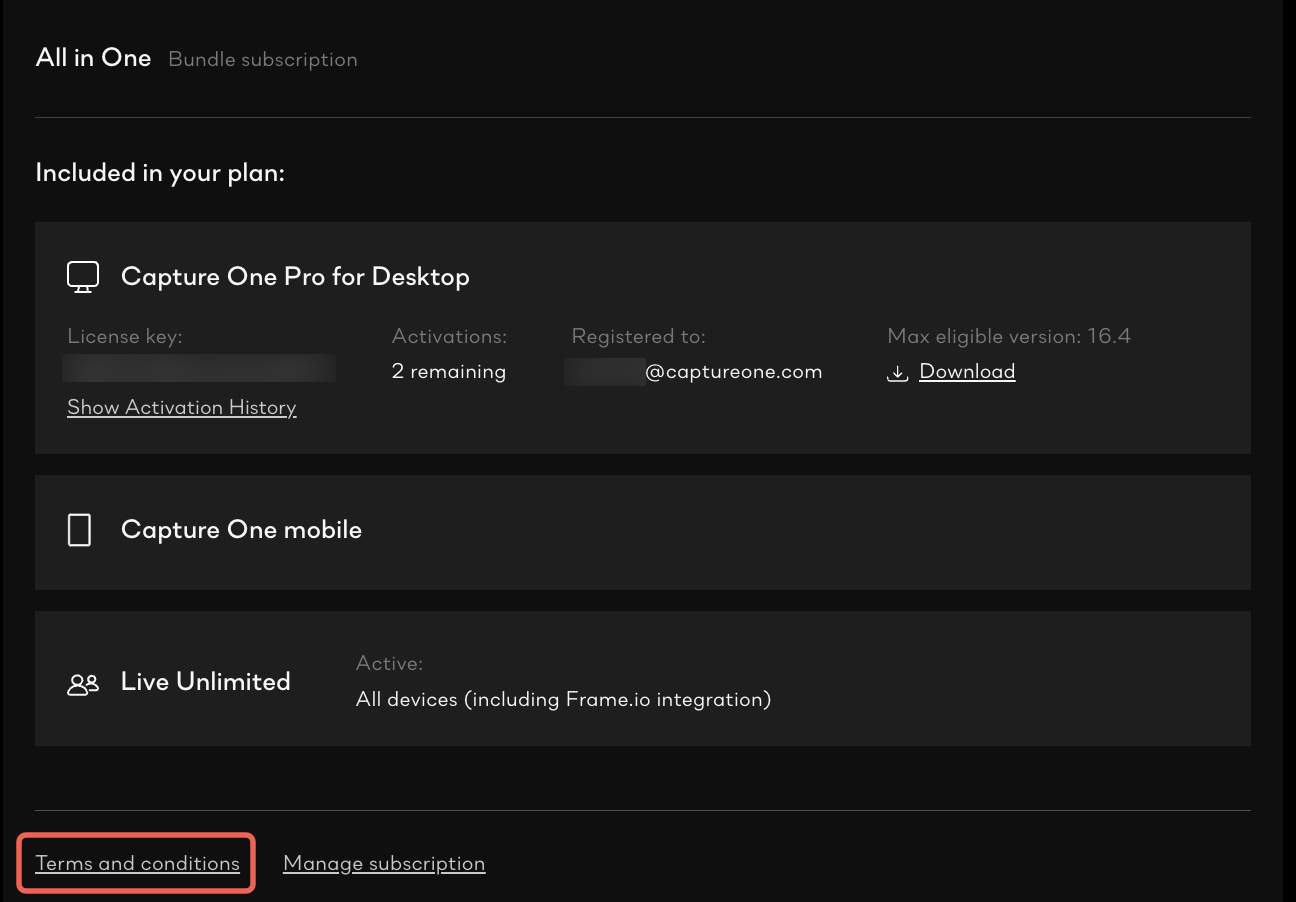The image size is (1296, 902).
Task: Show Activation History
Action: [182, 408]
